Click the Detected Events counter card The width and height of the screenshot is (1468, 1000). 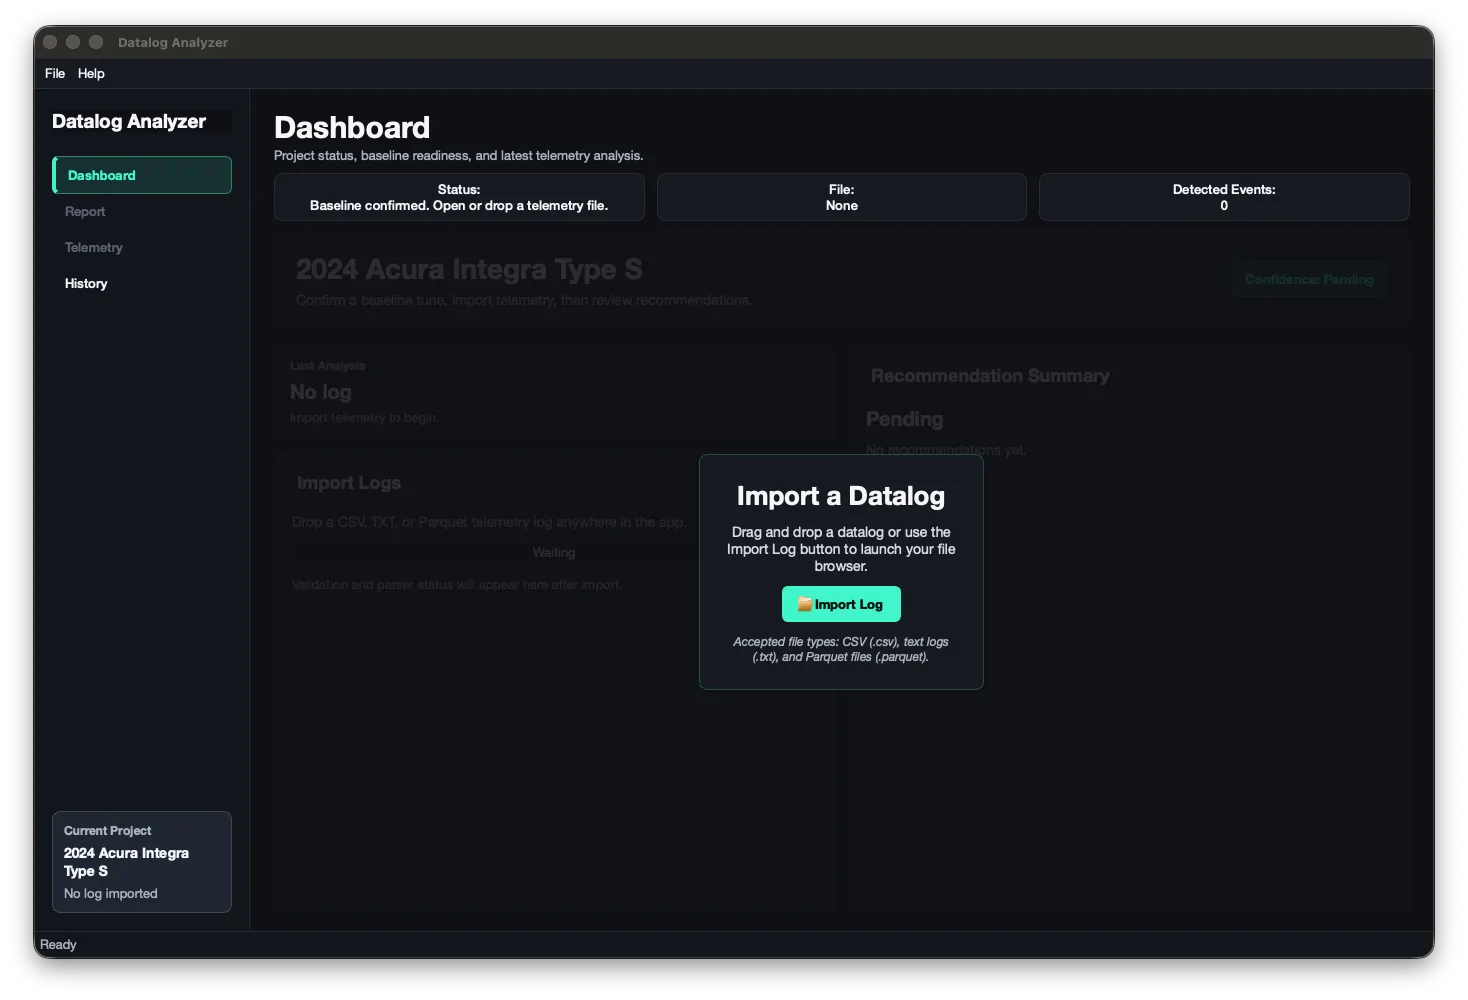tap(1224, 197)
